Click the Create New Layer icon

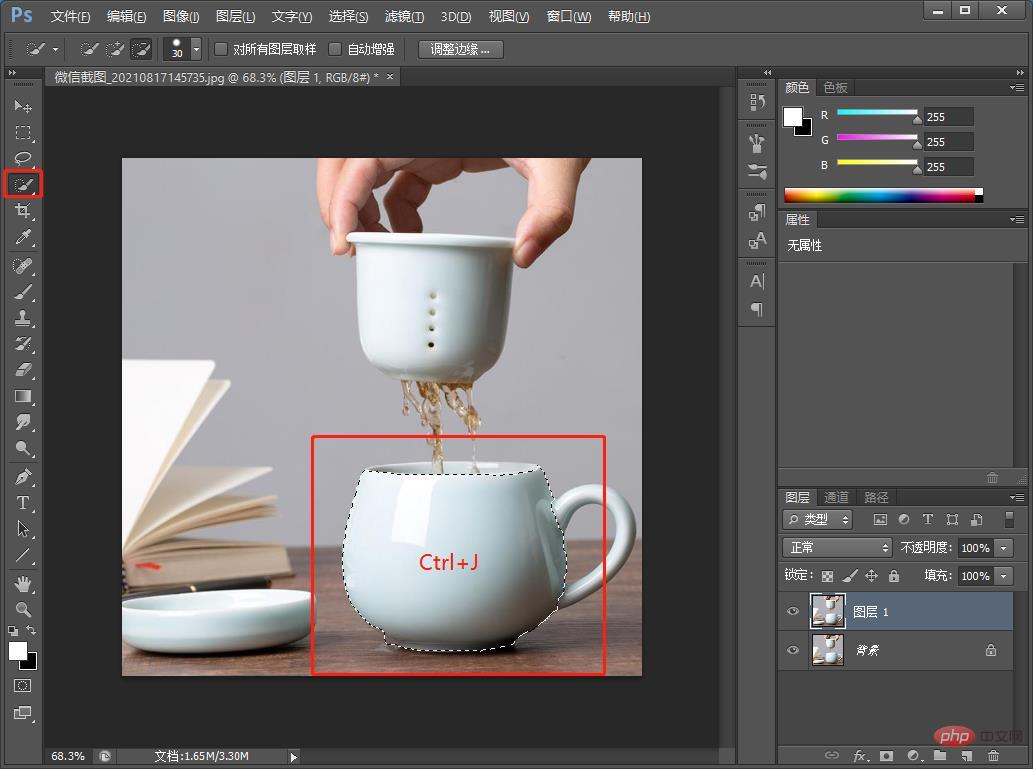pyautogui.click(x=966, y=755)
